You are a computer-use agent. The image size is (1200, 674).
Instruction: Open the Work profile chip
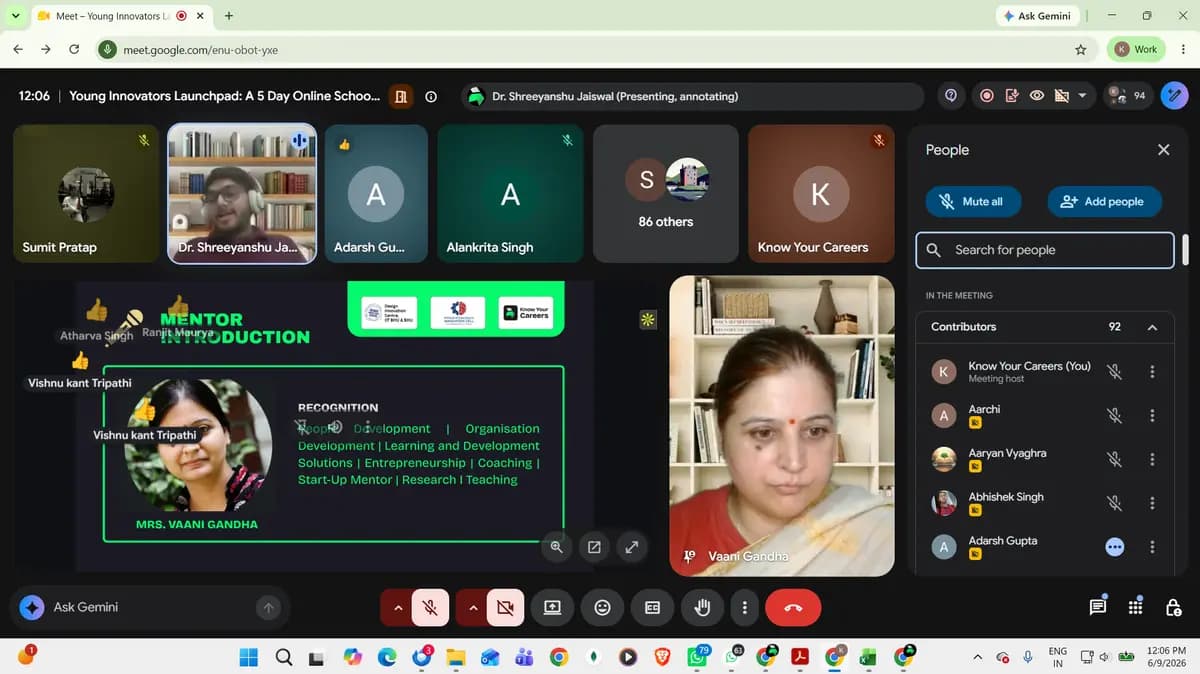pos(1136,49)
